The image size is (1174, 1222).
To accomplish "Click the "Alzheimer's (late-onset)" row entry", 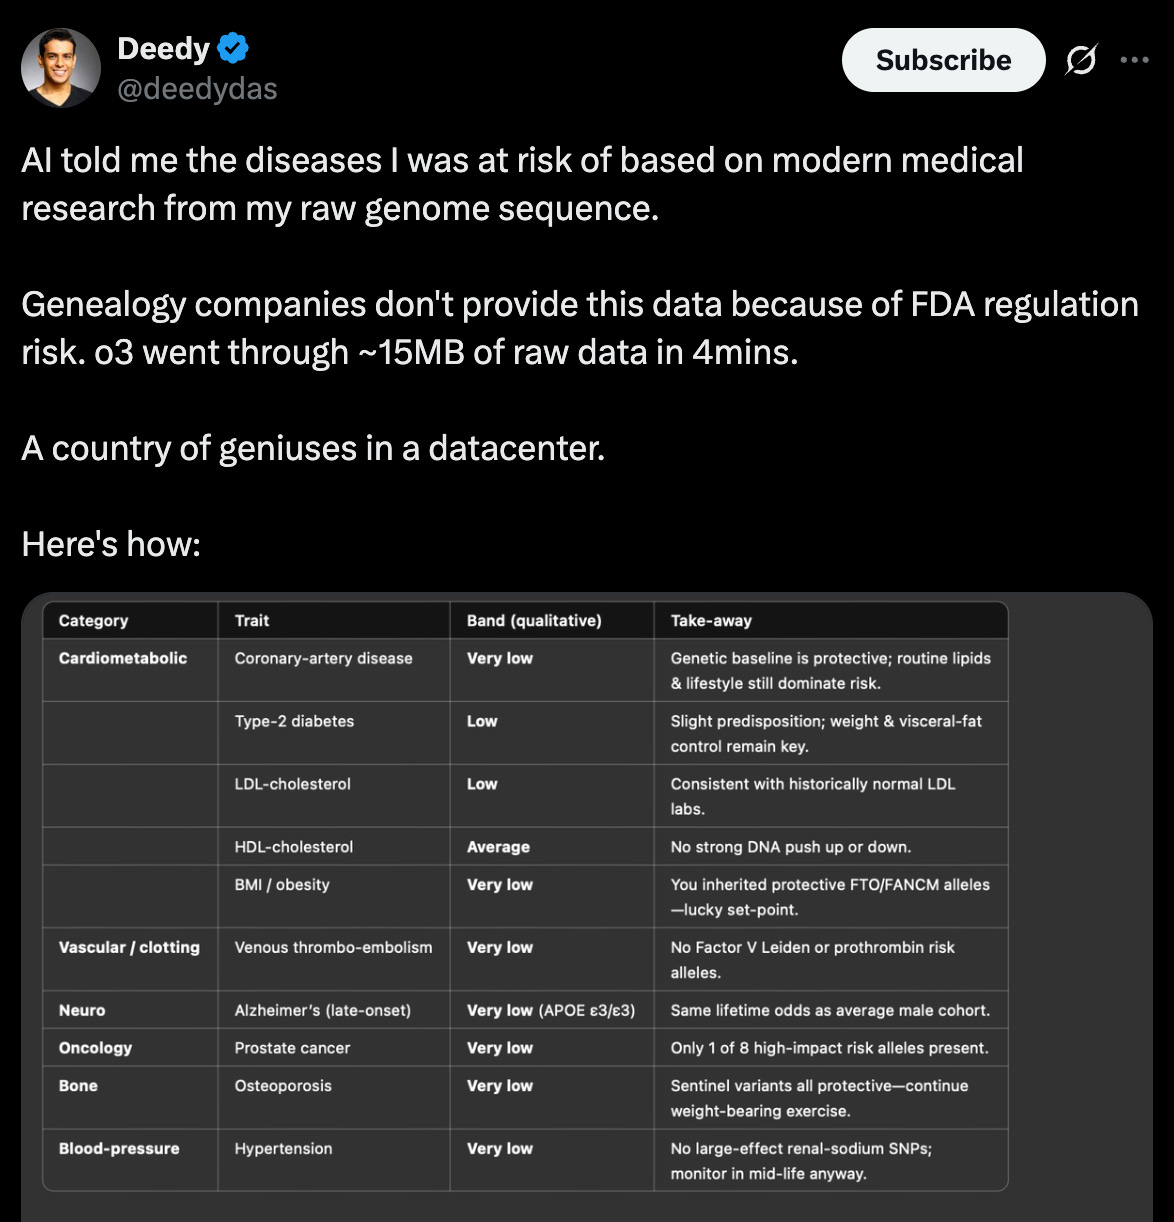I will tap(322, 1010).
